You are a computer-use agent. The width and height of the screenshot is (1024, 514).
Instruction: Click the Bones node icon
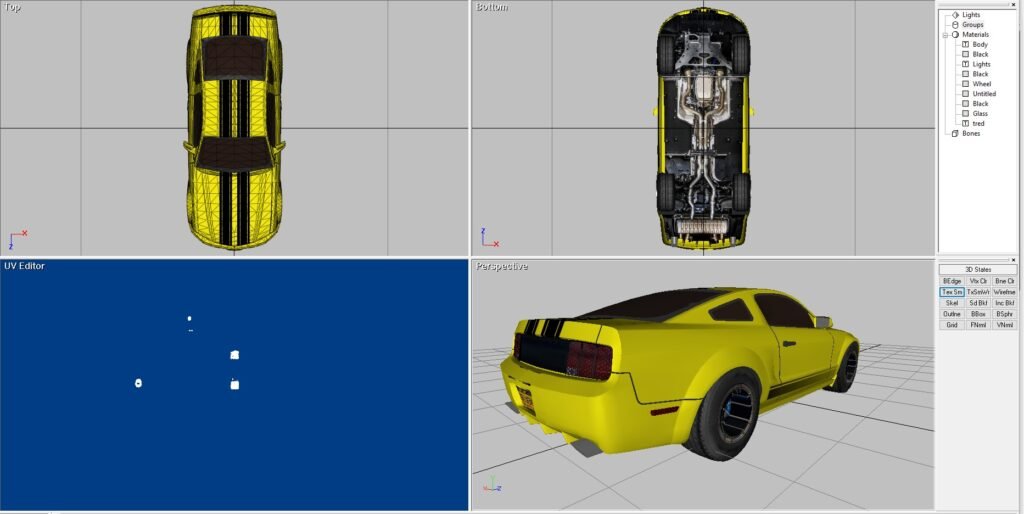pos(955,134)
